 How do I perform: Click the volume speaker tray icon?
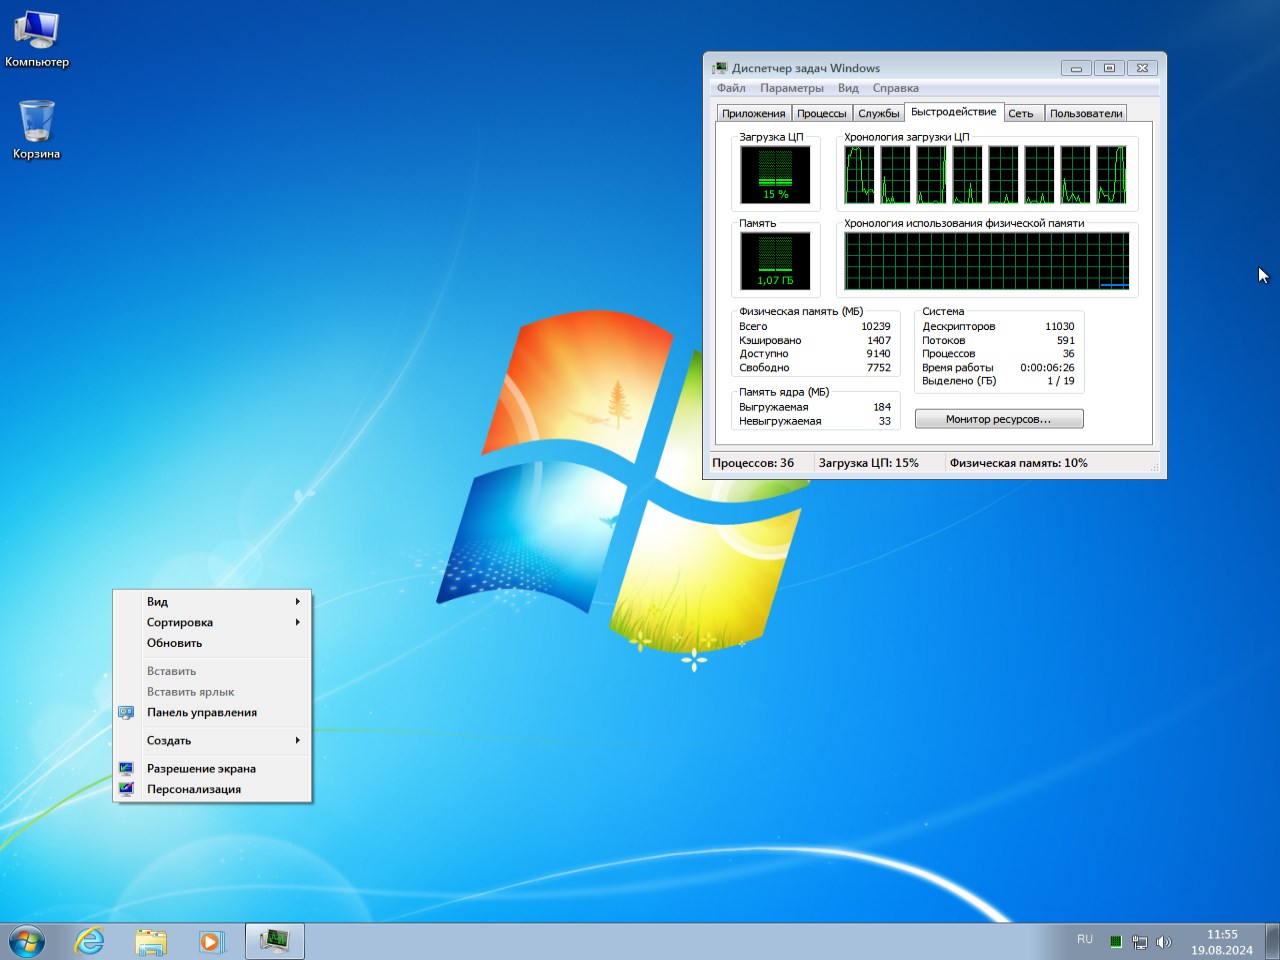1163,942
